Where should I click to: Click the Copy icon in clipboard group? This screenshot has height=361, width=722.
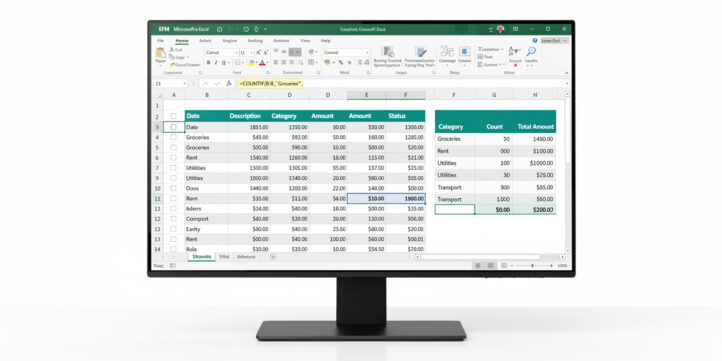[171, 57]
